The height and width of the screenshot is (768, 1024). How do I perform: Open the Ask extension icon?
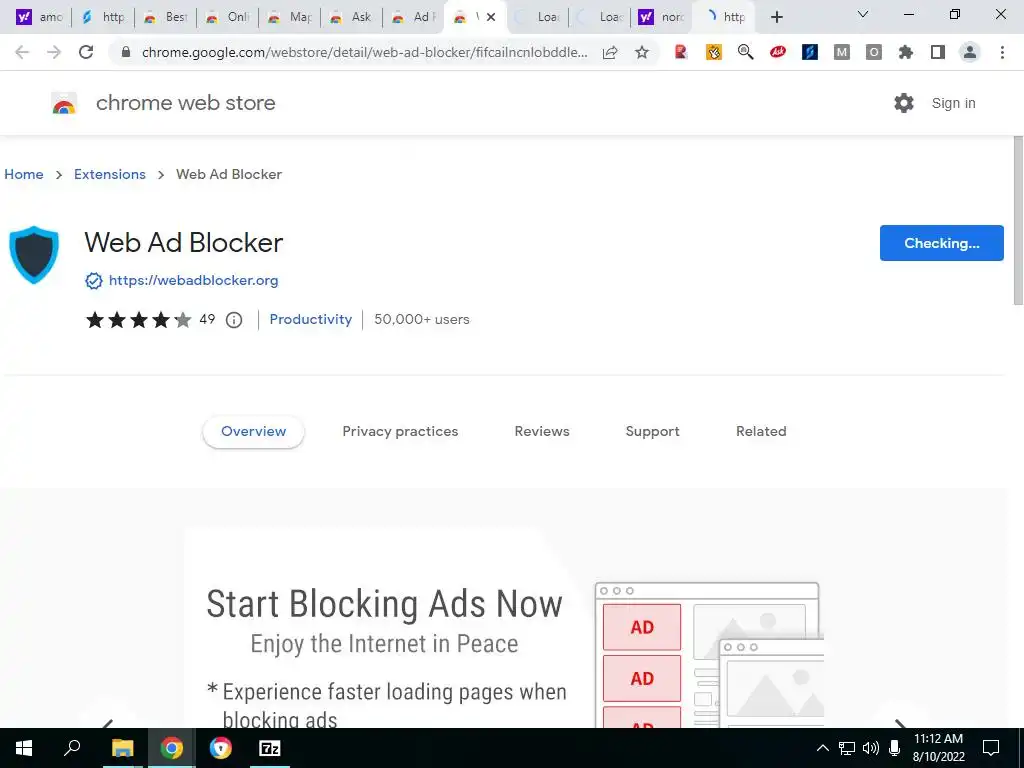pyautogui.click(x=777, y=52)
